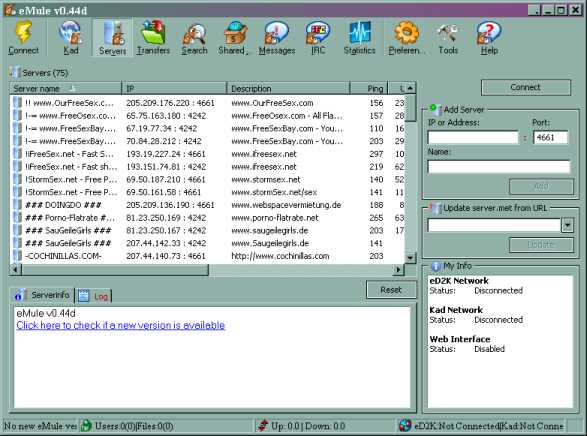Click status bar Up: 0.0 | Down: 0.0
Viewport: 587px width, 436px height.
click(308, 426)
